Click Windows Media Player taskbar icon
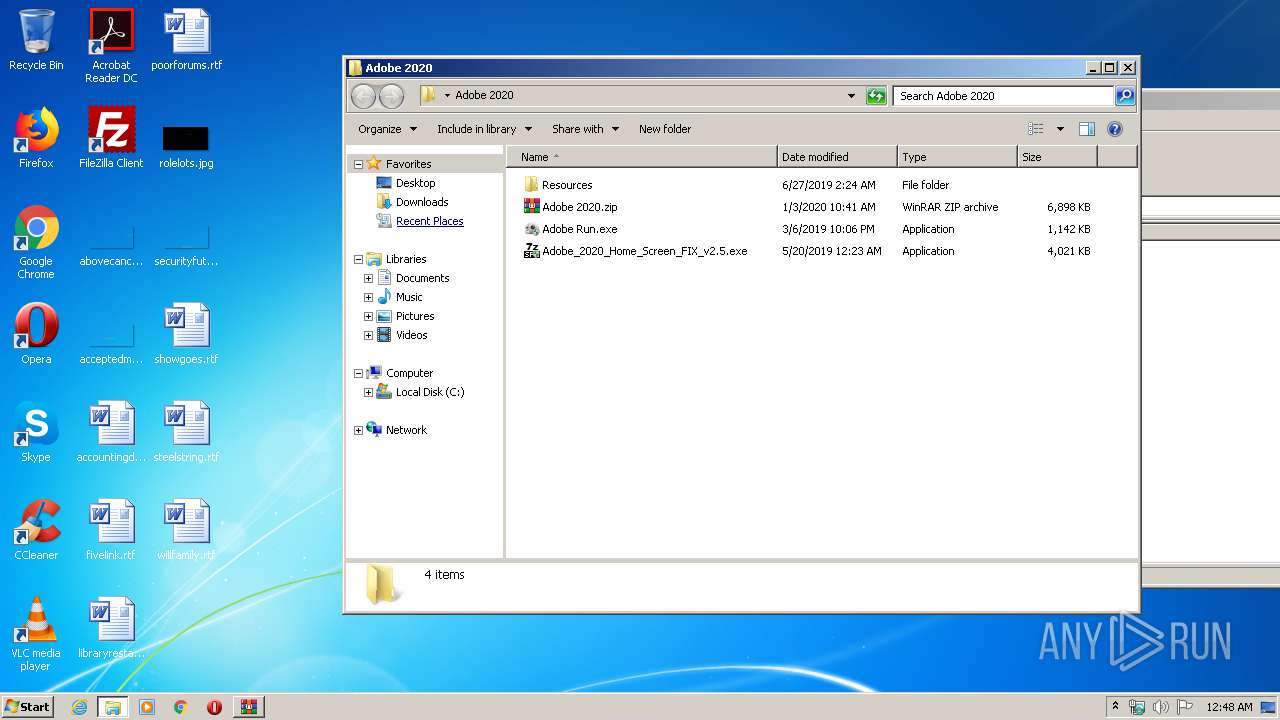Screen dimensions: 1280x720 coord(147,707)
